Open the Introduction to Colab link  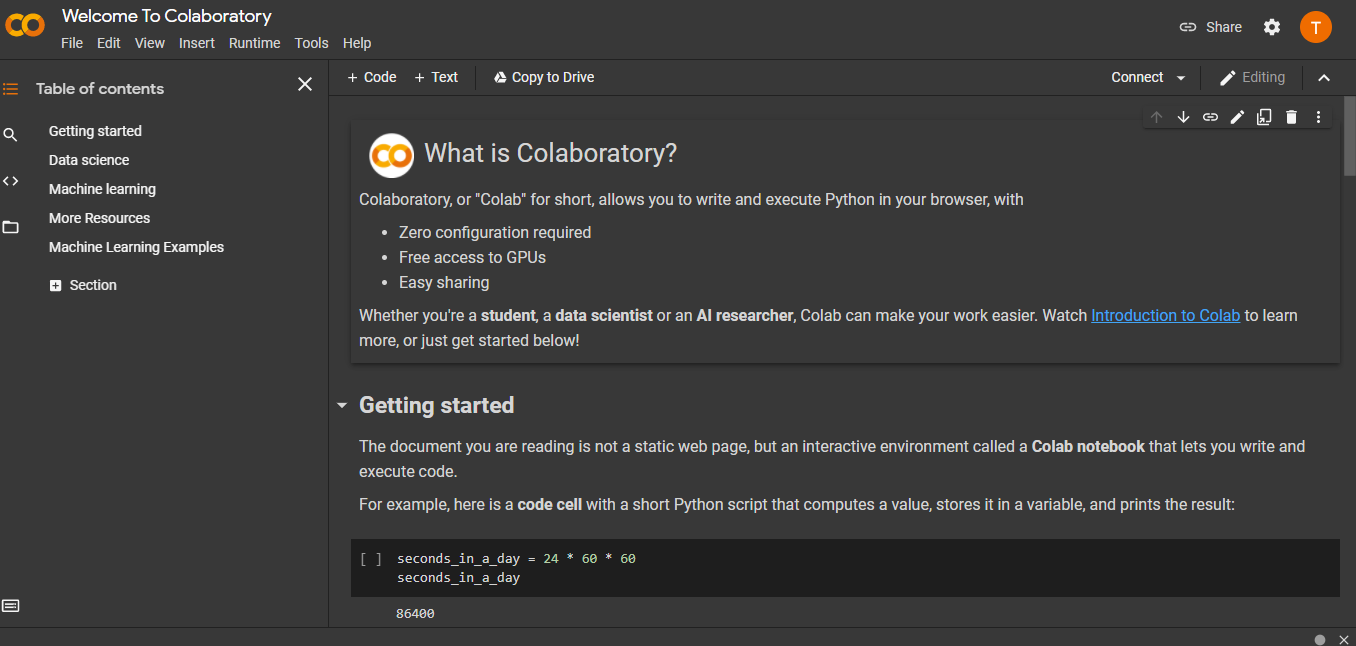point(1165,315)
